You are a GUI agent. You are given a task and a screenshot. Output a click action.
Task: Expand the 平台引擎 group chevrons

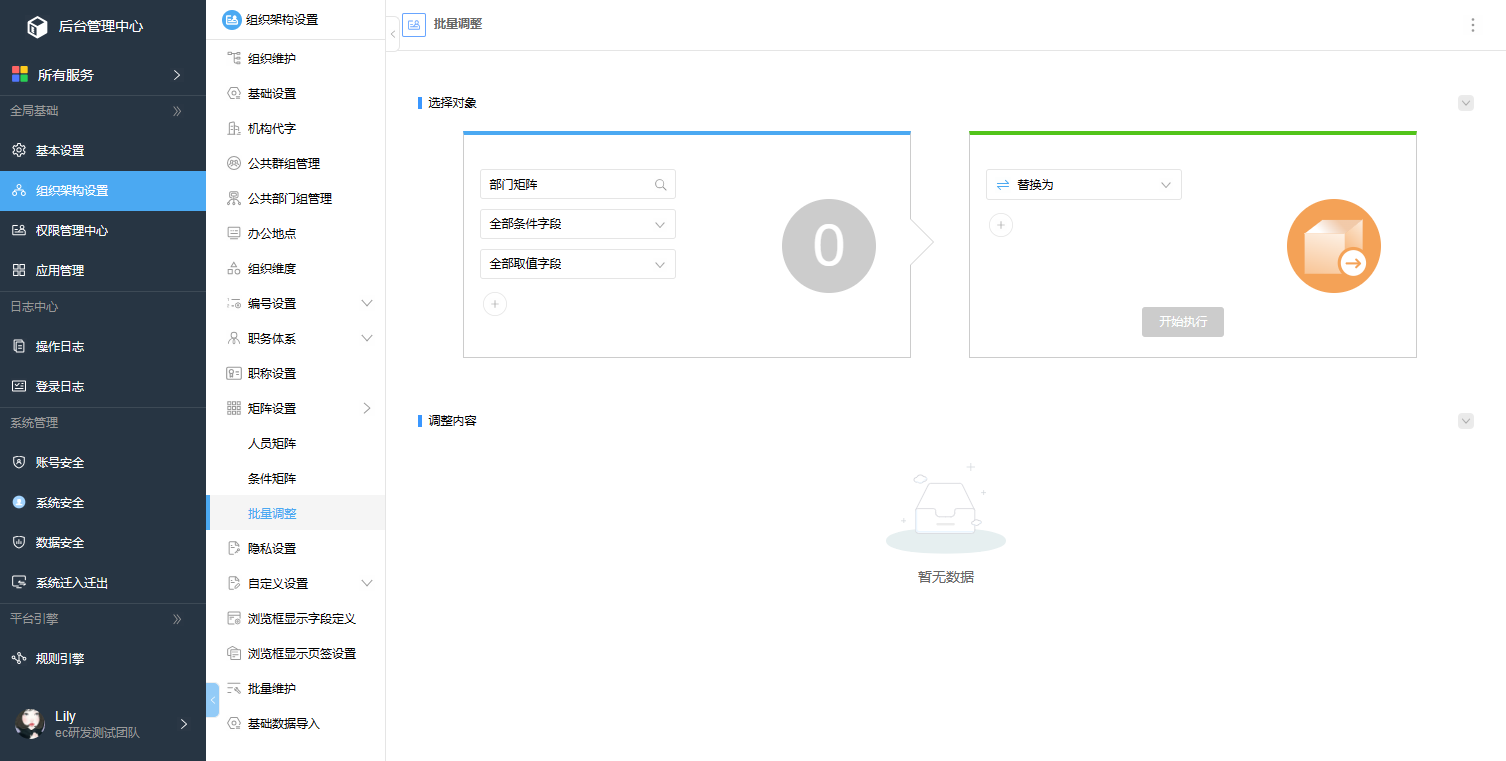(x=177, y=619)
